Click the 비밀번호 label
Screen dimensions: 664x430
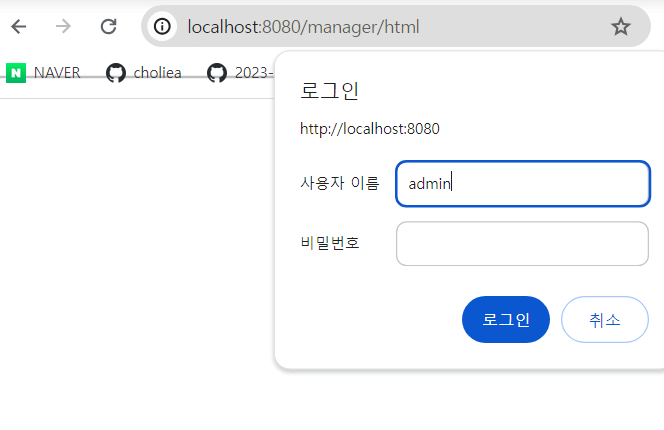coord(330,243)
